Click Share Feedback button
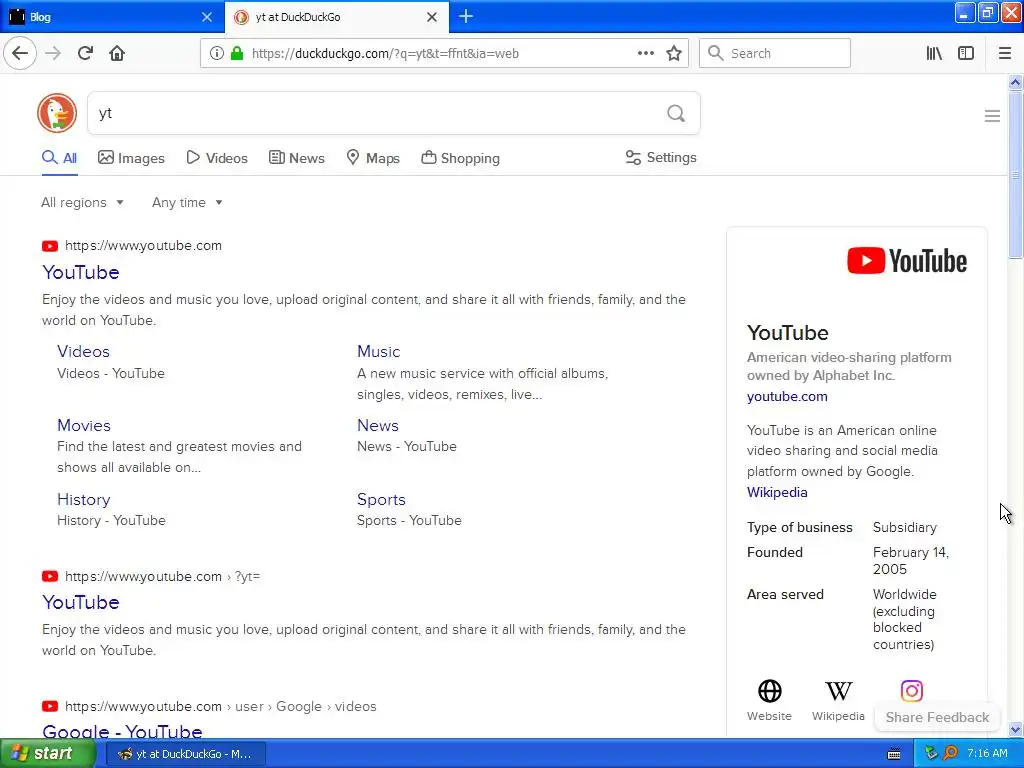1024x768 pixels. point(937,717)
